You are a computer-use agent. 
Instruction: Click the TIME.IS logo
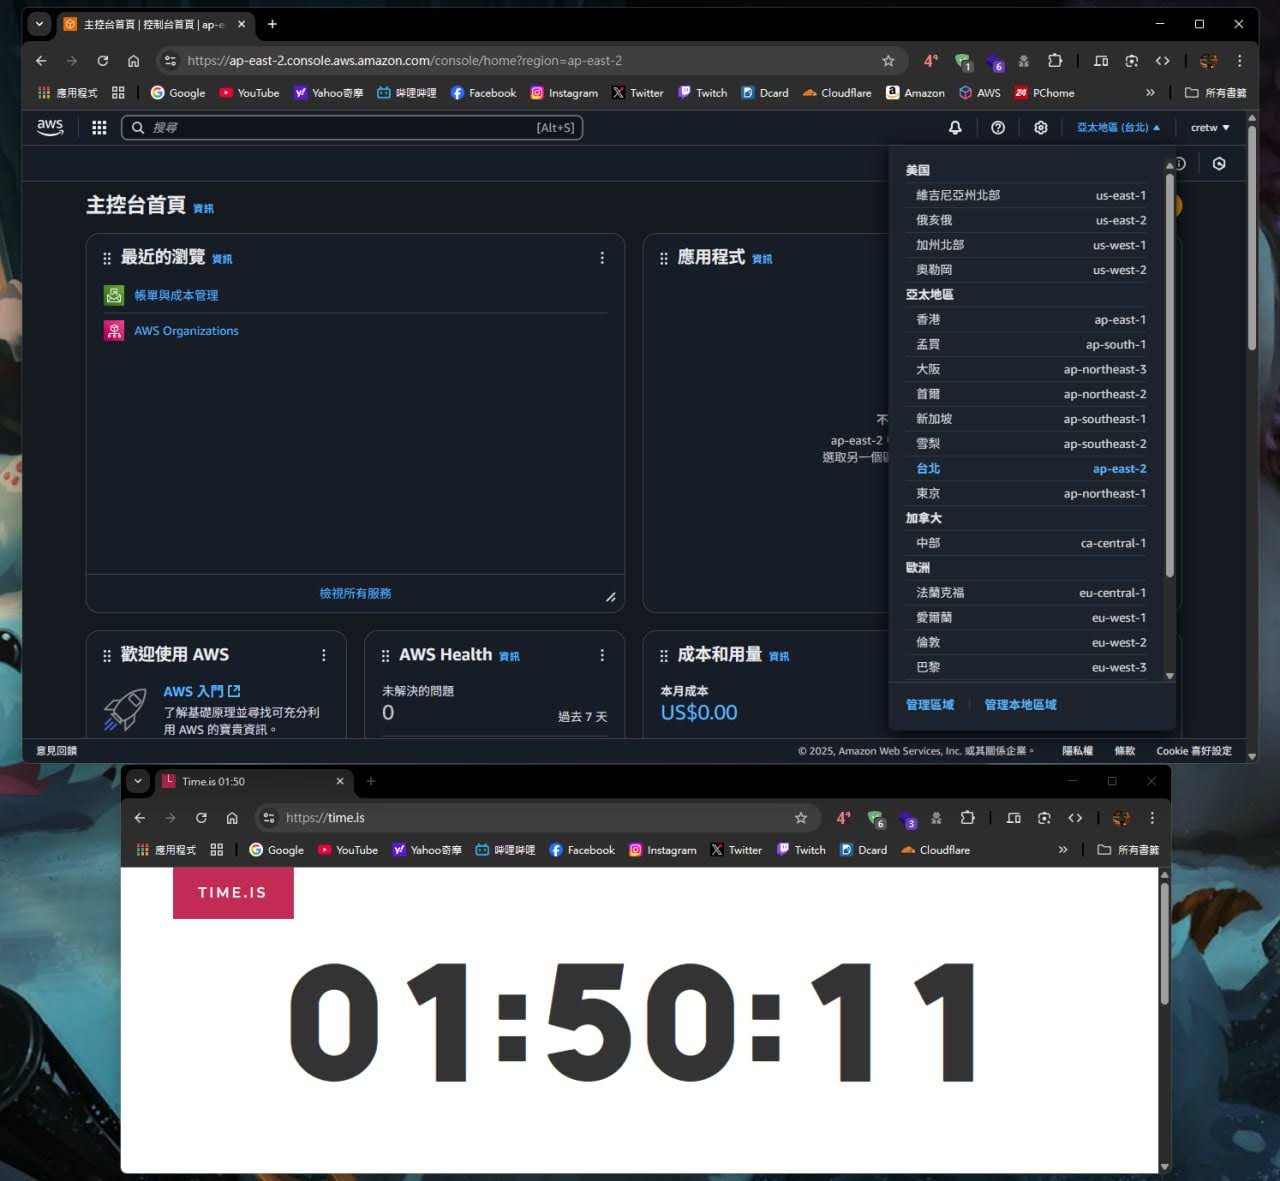point(233,892)
